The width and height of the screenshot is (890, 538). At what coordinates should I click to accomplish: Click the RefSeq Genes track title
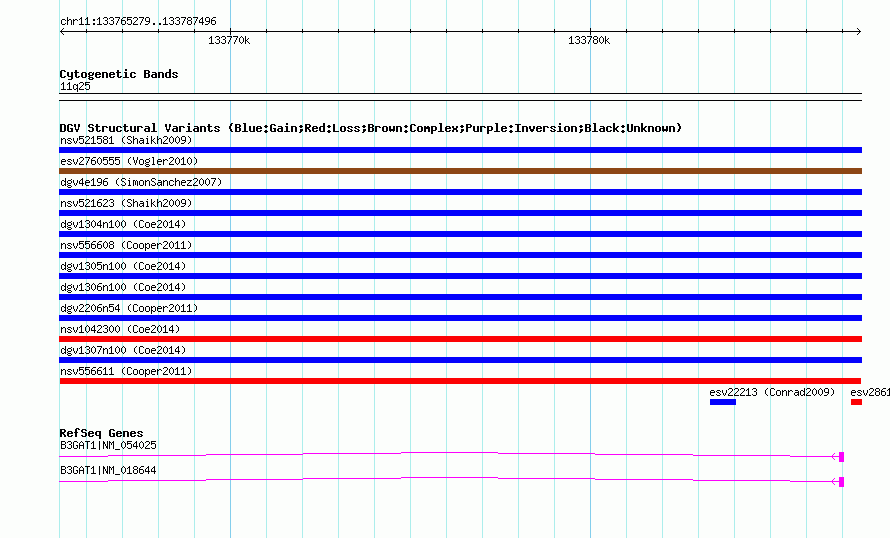pyautogui.click(x=101, y=433)
